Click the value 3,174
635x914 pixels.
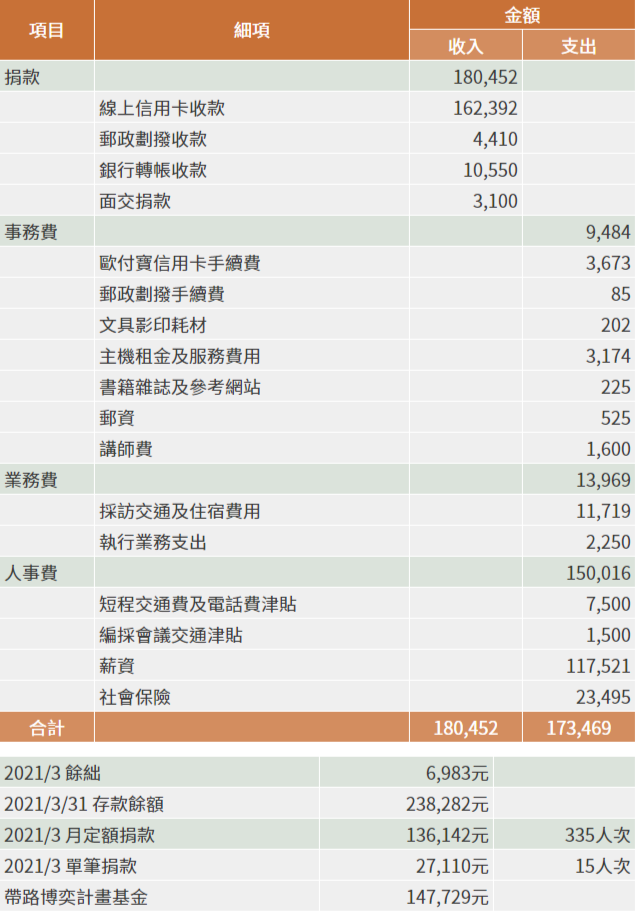[x=608, y=356]
